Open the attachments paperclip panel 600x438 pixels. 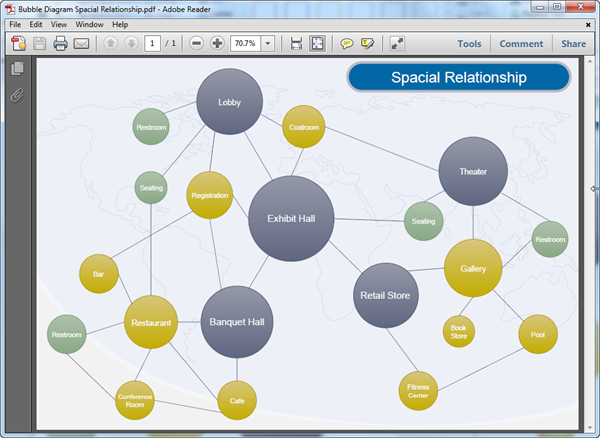pyautogui.click(x=16, y=96)
